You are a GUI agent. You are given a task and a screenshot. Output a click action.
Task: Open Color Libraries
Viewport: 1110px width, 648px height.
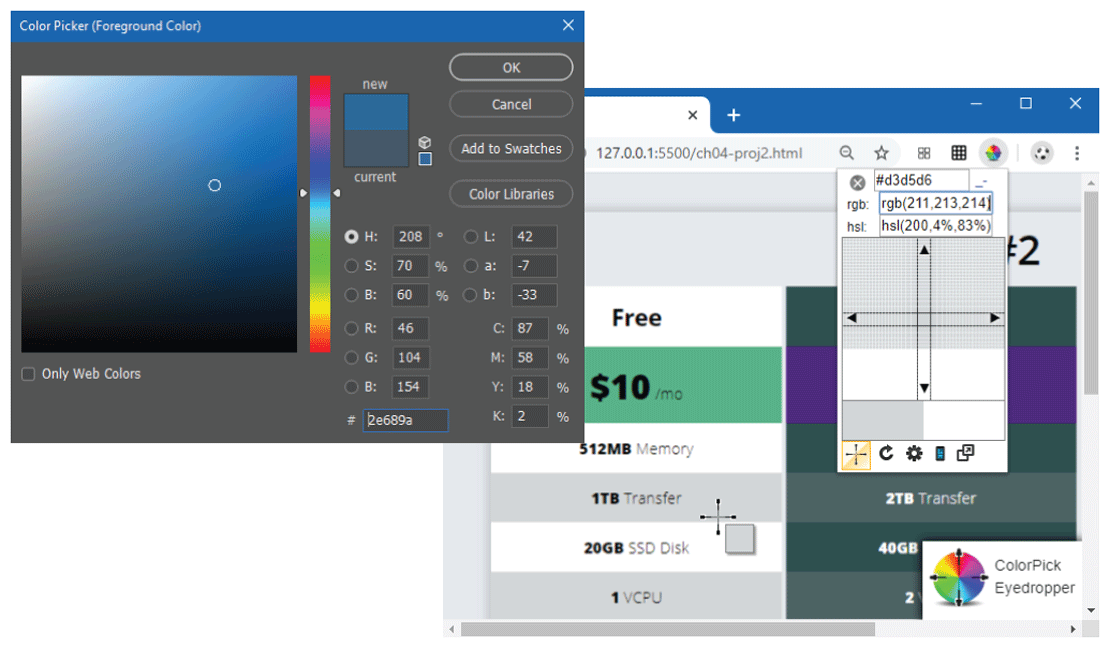(x=511, y=194)
